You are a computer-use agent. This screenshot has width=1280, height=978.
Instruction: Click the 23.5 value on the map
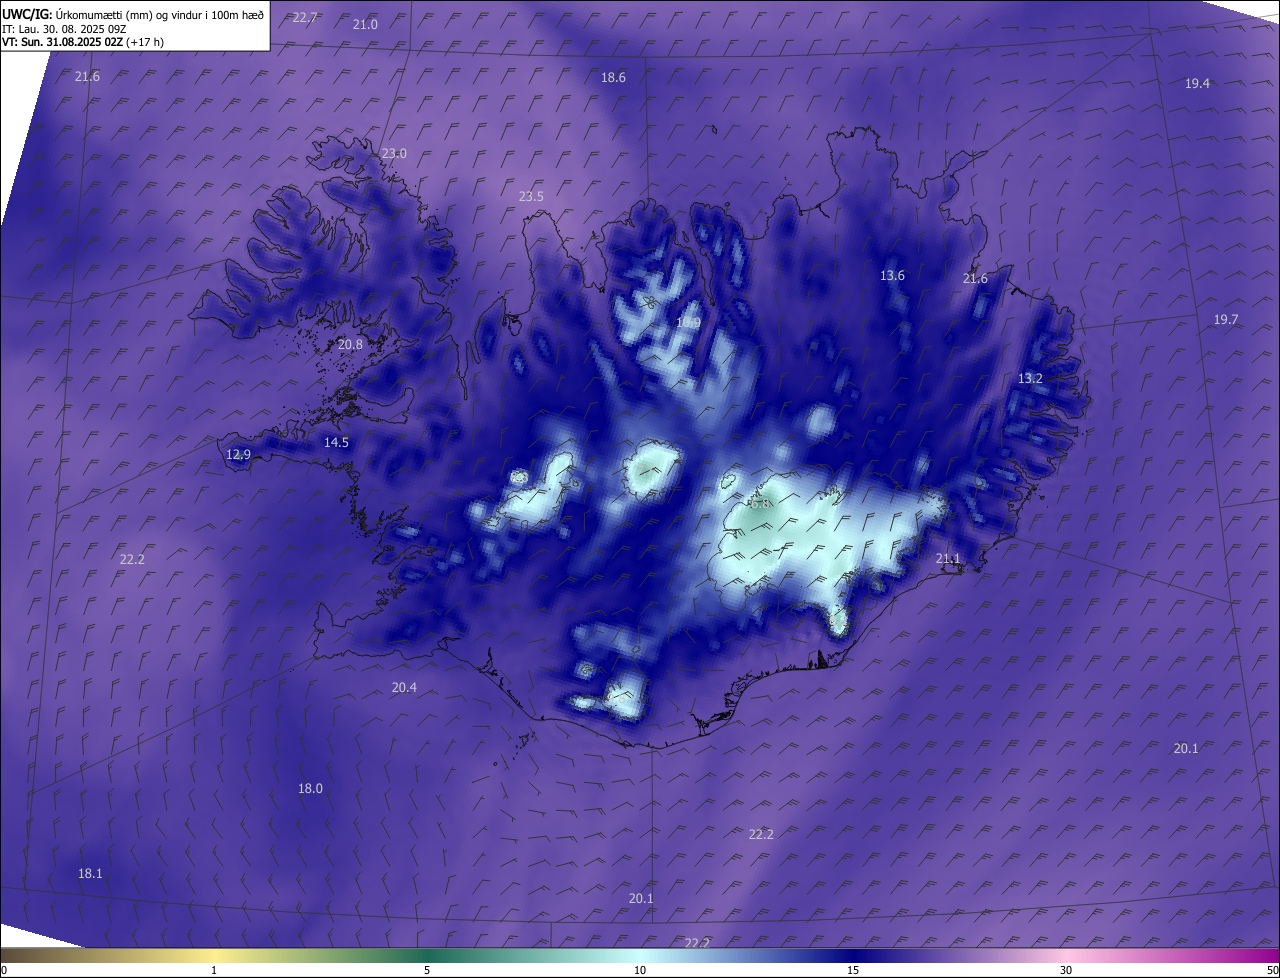pos(531,196)
